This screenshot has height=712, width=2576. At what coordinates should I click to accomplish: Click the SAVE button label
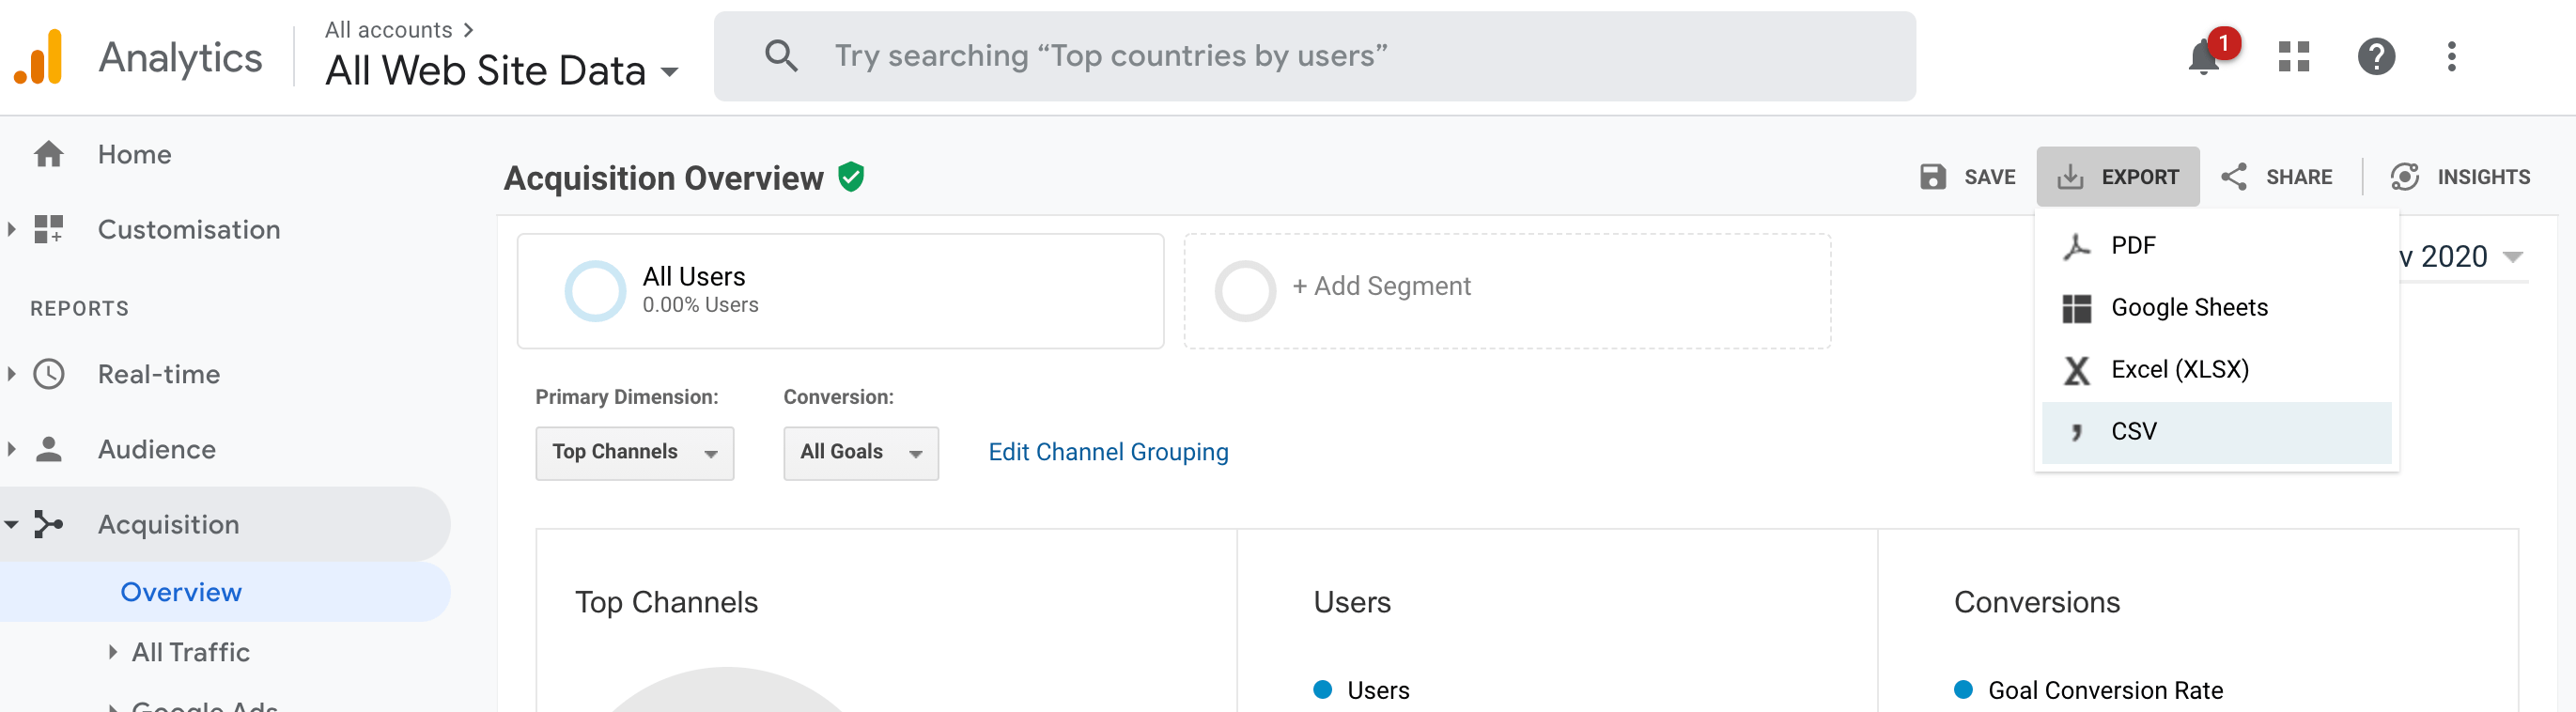coord(1989,177)
